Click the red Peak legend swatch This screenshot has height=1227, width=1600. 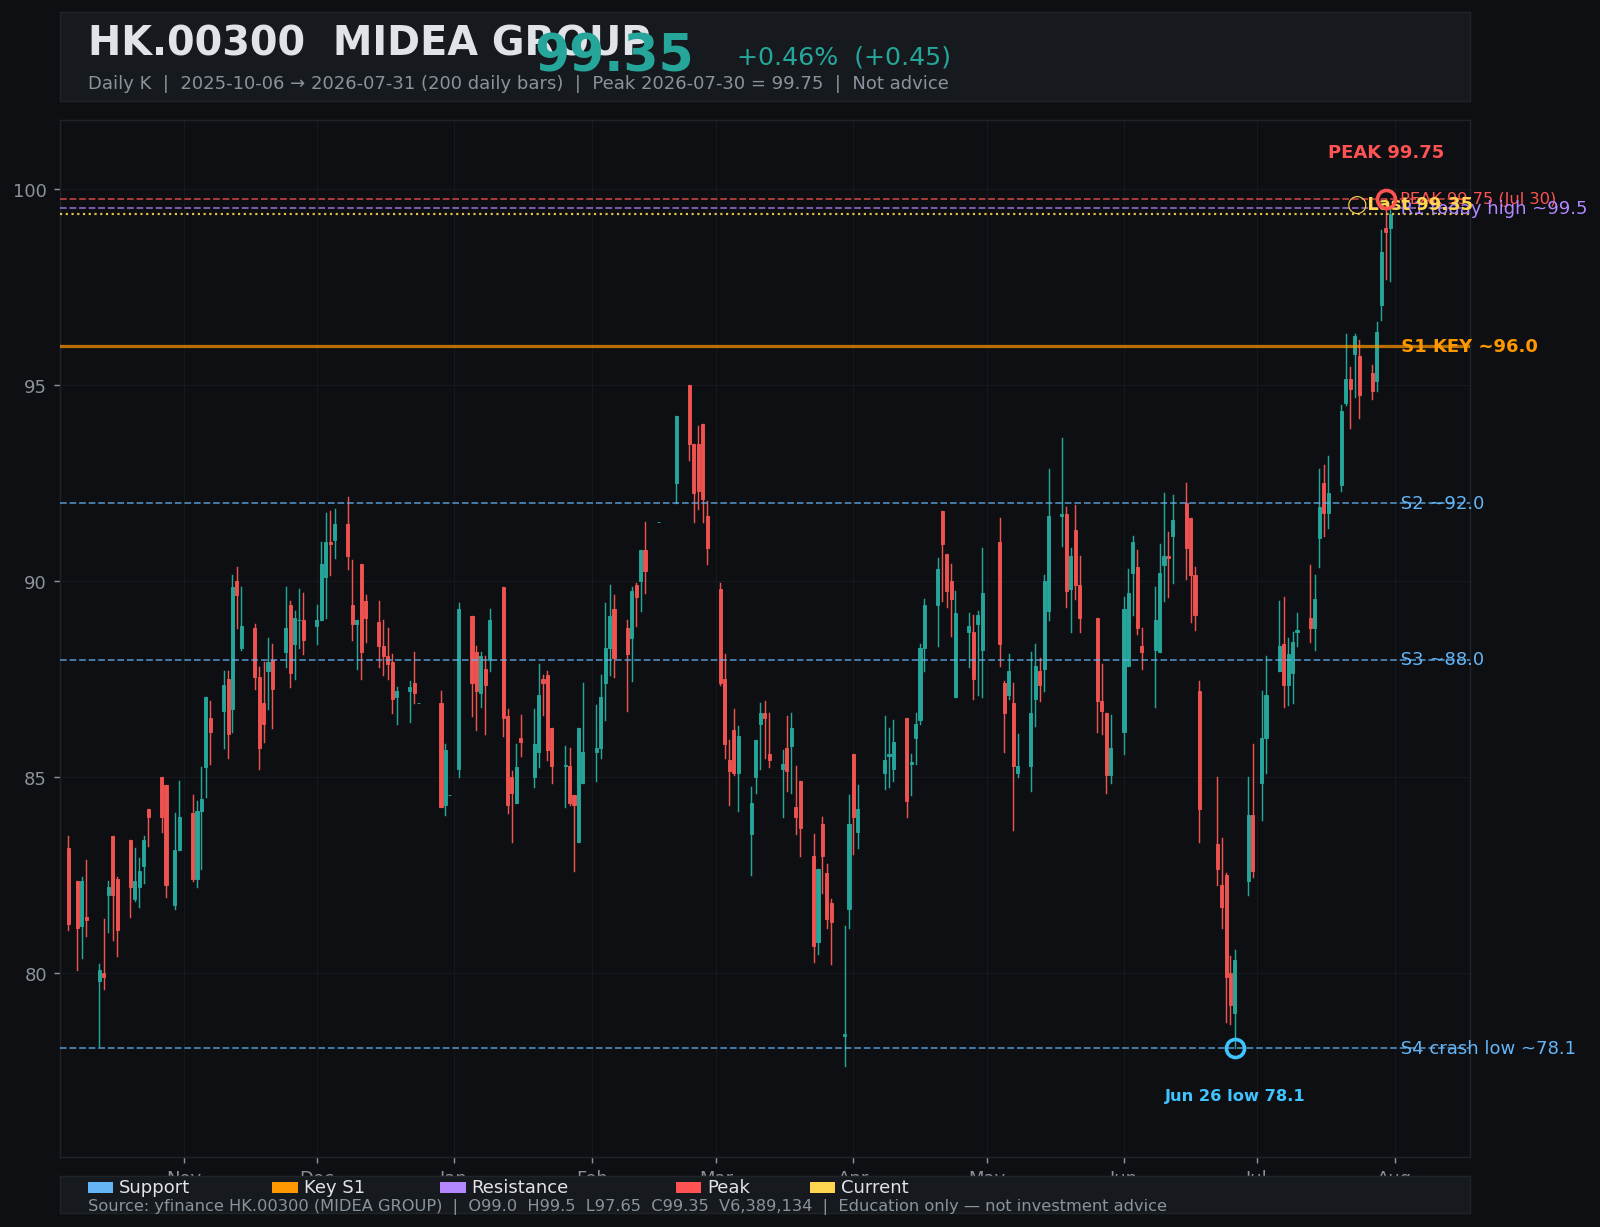point(689,1188)
